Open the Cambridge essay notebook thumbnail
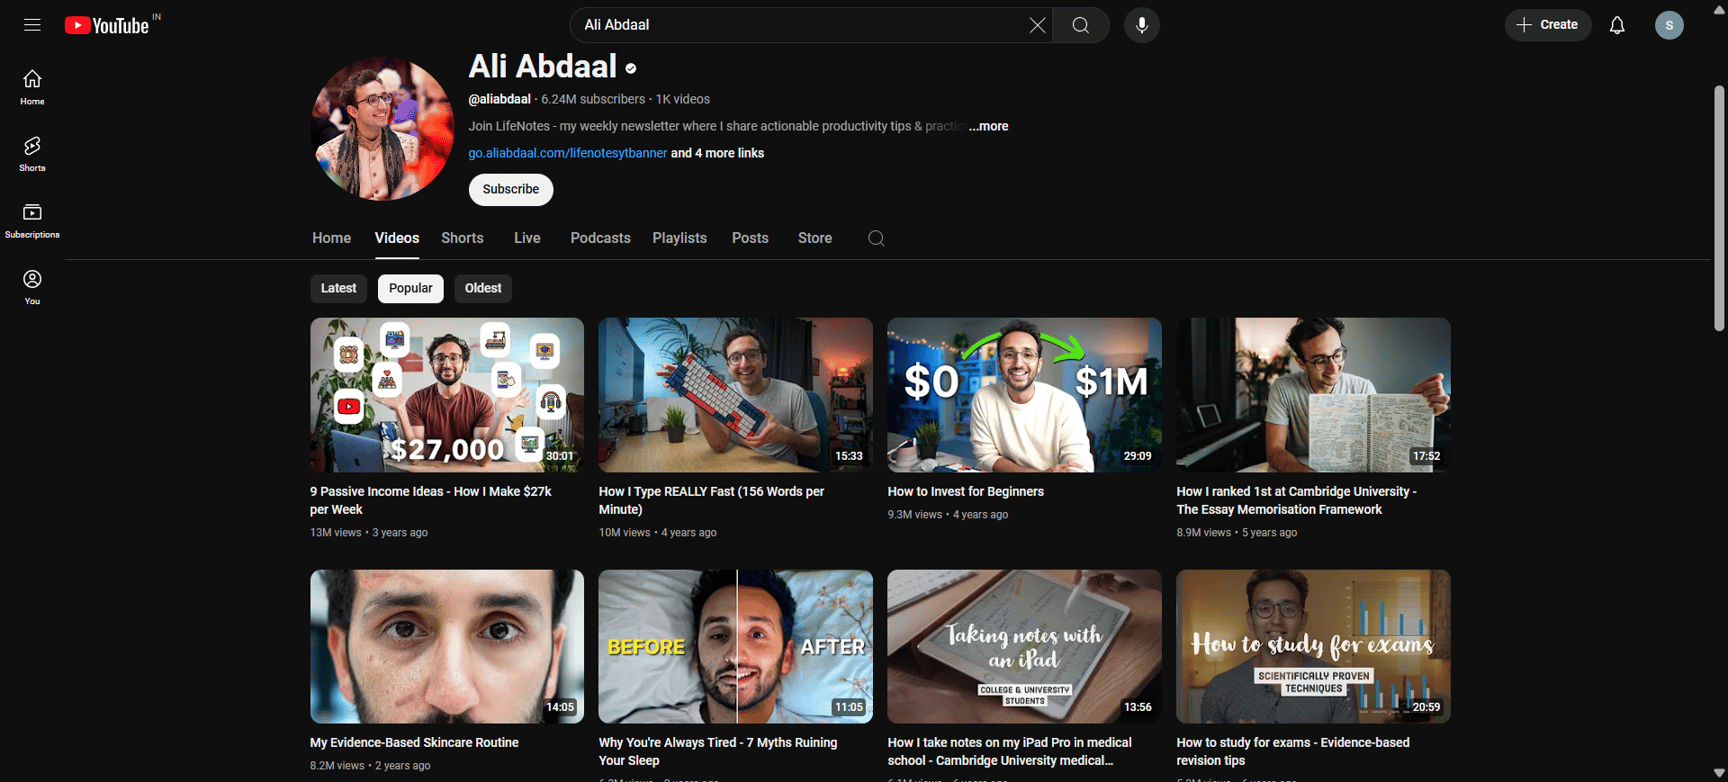 (x=1313, y=395)
